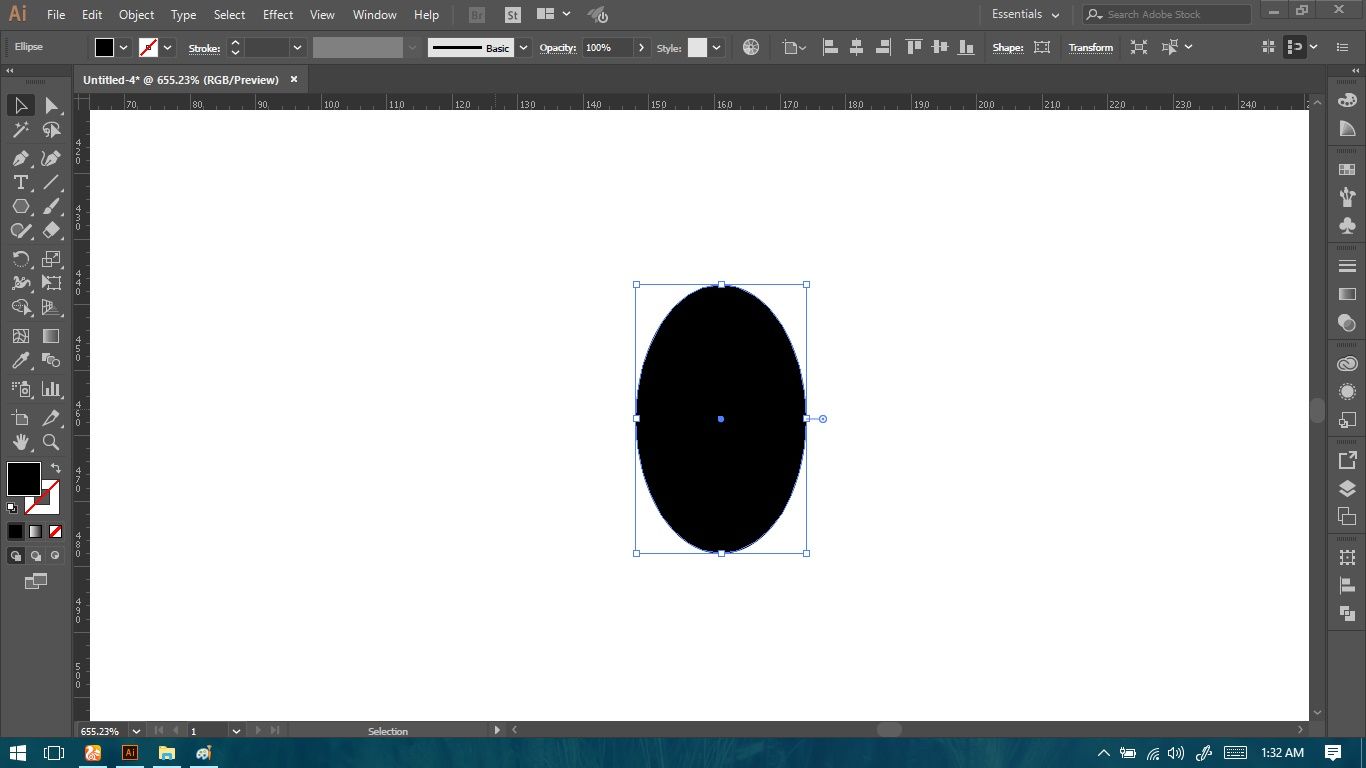
Task: Open the graphic Style dropdown
Action: click(x=716, y=48)
